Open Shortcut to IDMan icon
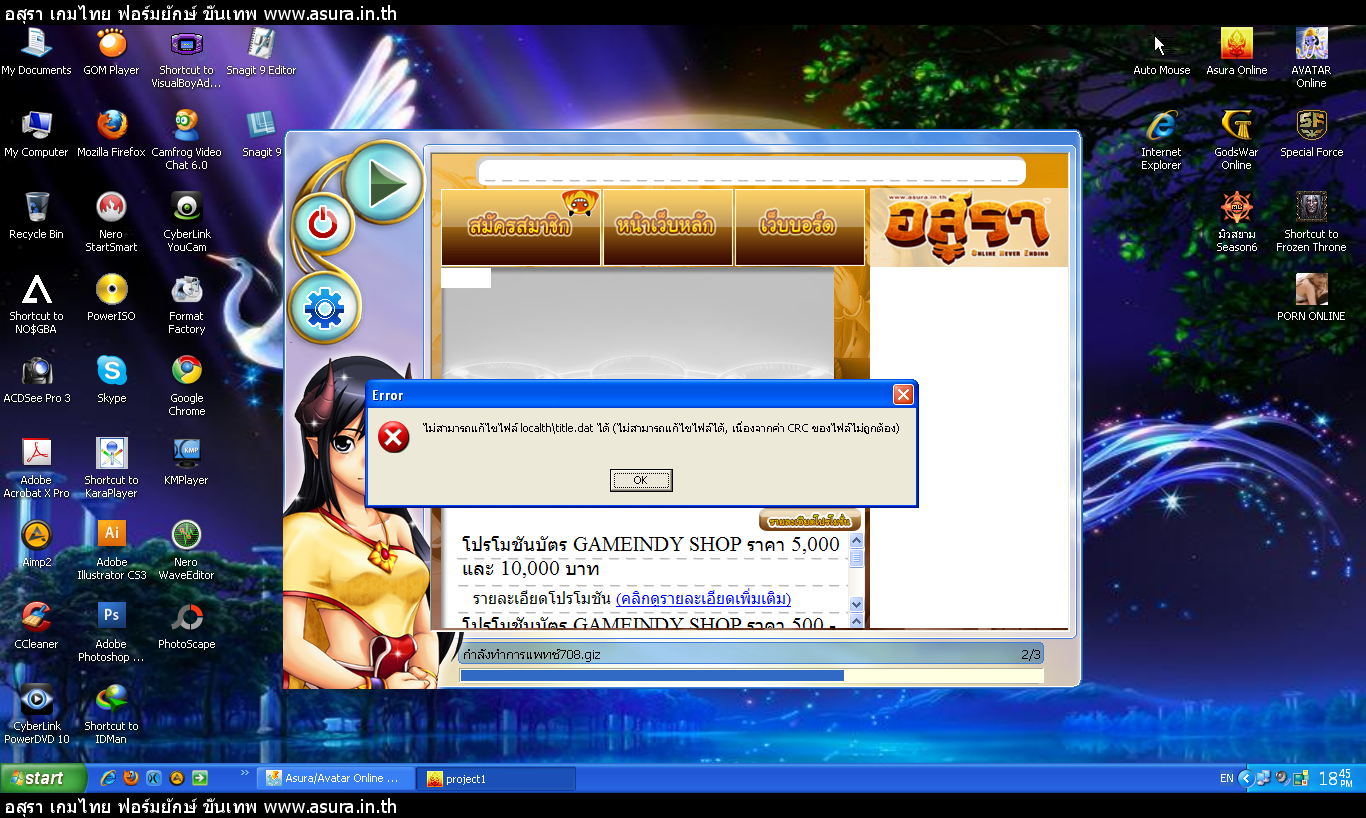 (111, 714)
